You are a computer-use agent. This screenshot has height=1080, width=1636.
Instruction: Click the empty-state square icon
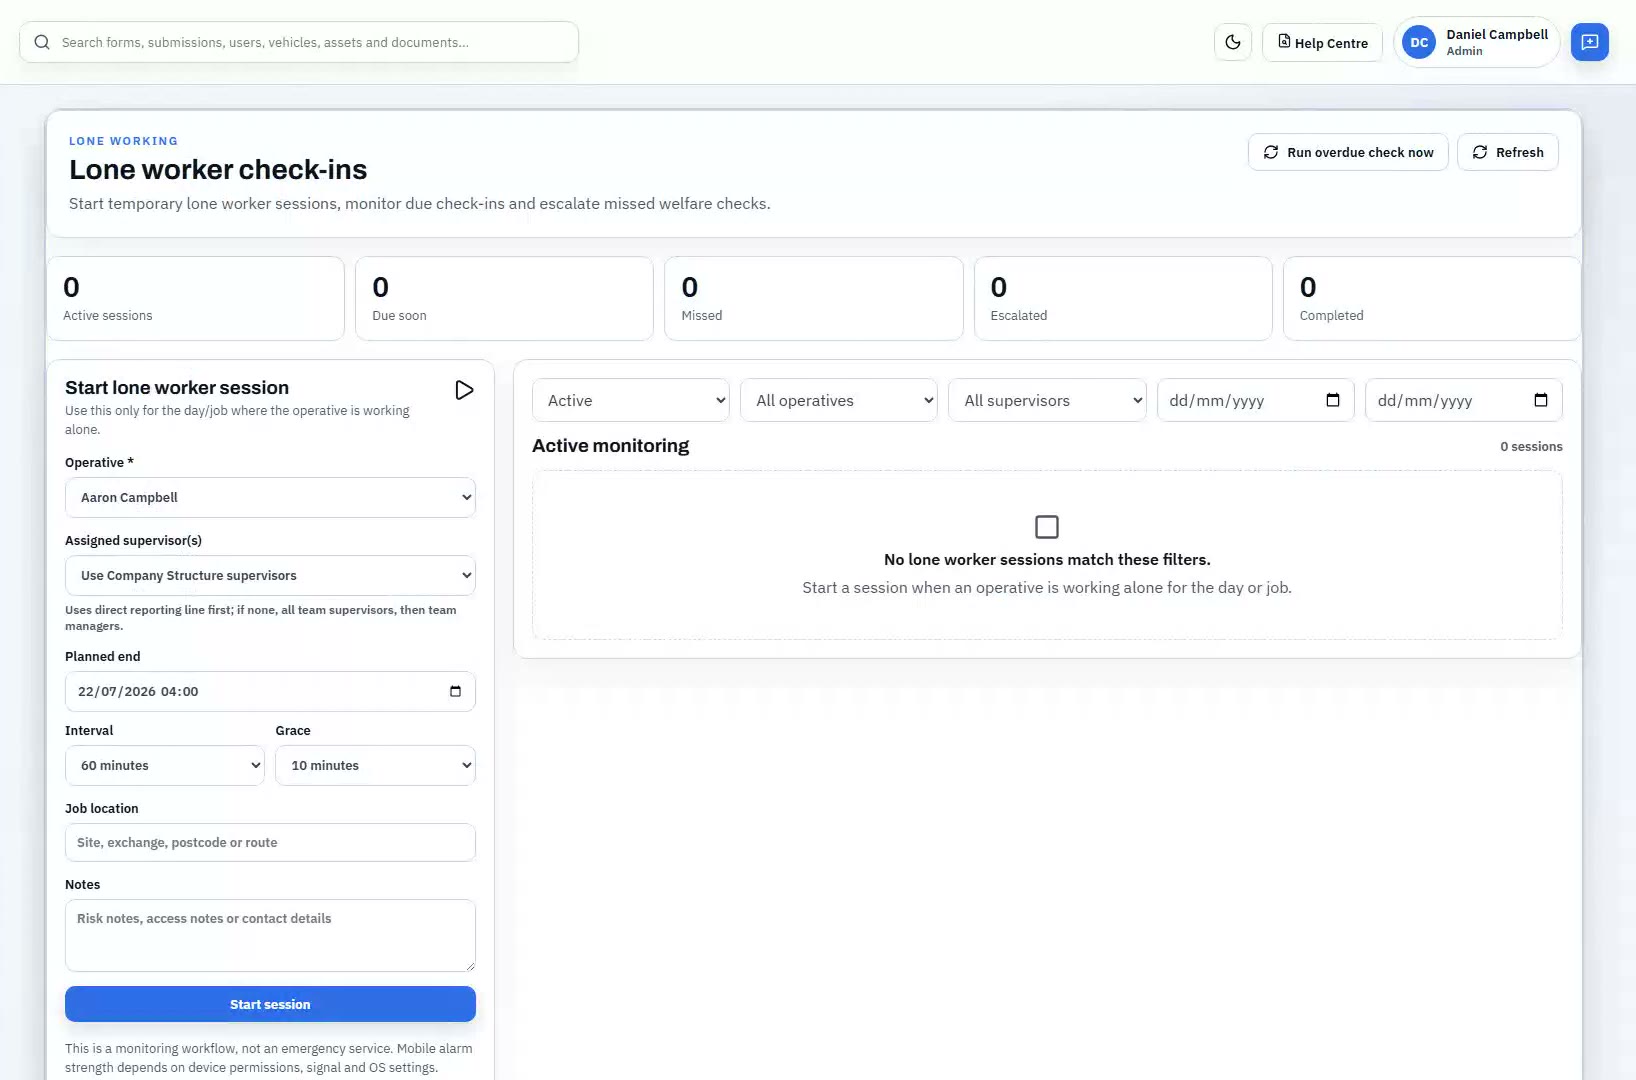[x=1047, y=527]
